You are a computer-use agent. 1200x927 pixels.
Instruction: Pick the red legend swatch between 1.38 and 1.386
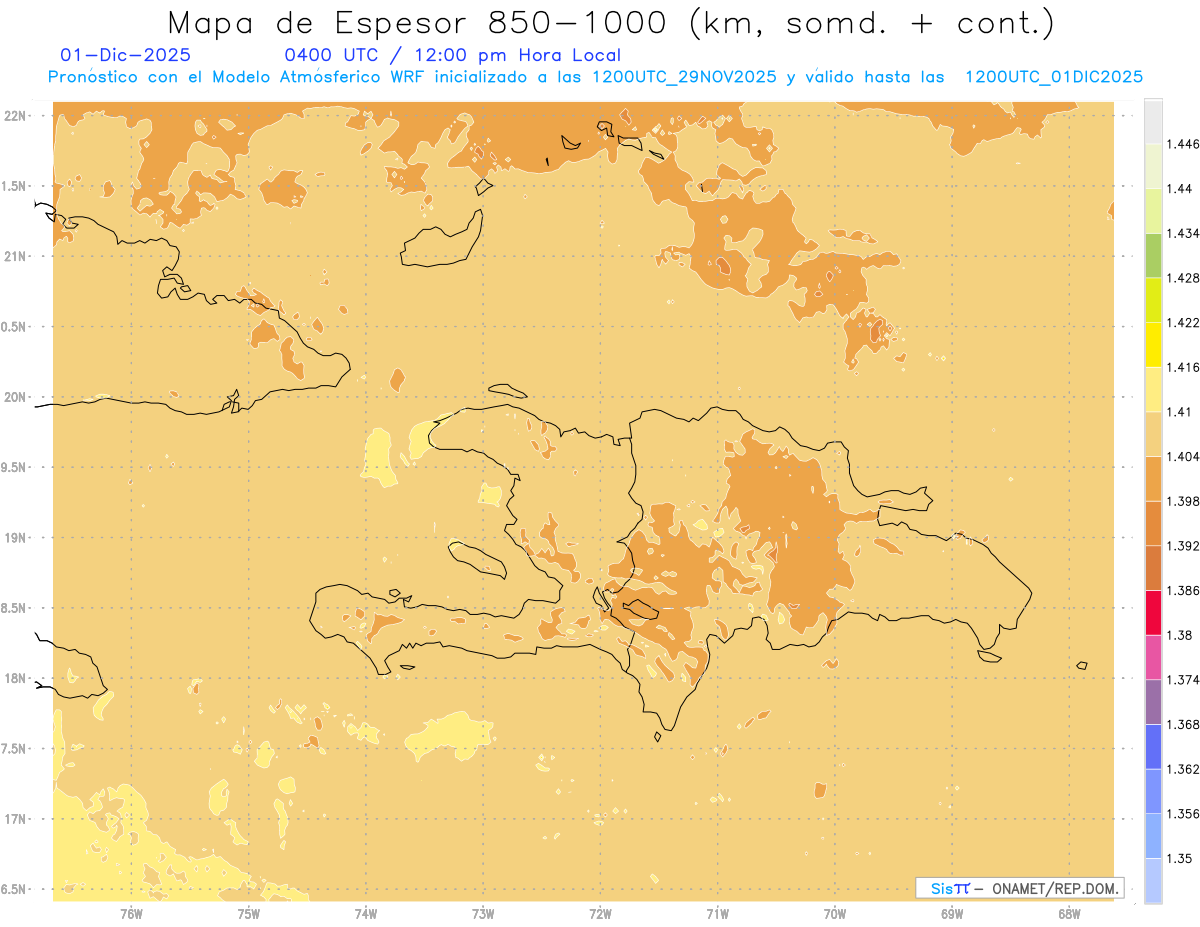[x=1153, y=612]
